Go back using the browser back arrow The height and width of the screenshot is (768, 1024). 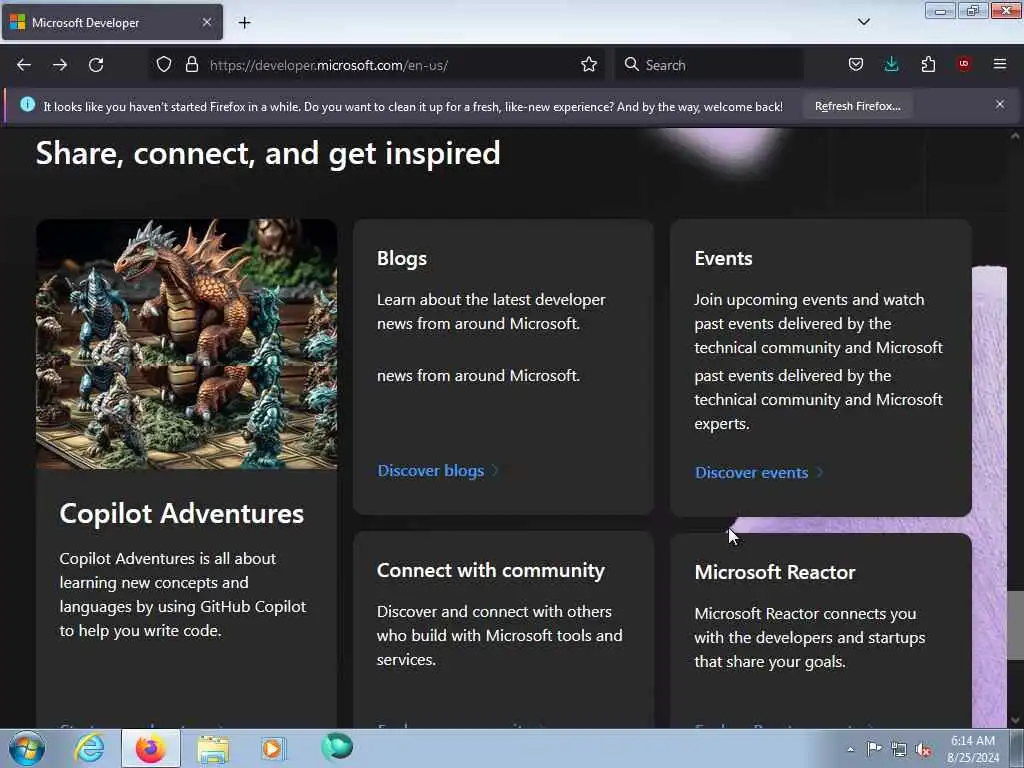coord(24,65)
